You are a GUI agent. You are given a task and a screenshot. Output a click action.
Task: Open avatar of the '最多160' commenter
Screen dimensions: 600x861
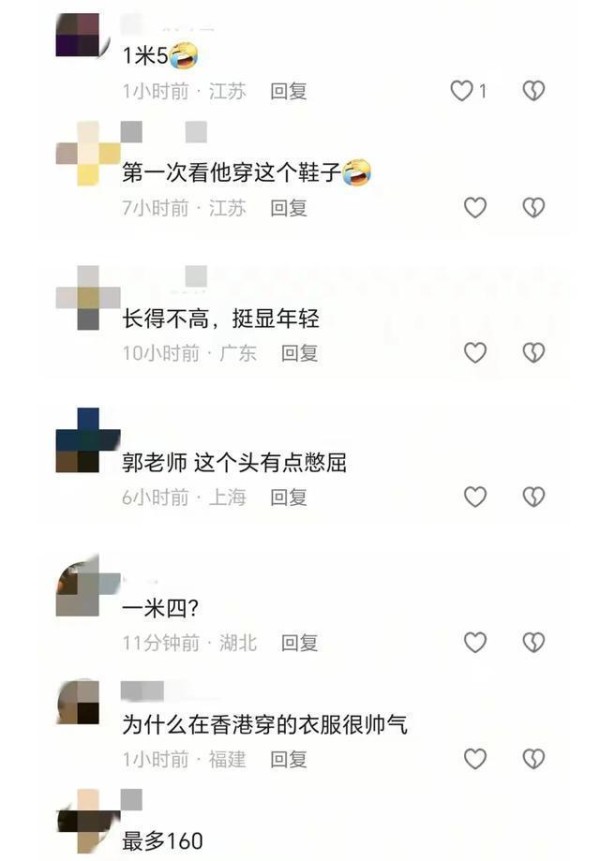88,821
